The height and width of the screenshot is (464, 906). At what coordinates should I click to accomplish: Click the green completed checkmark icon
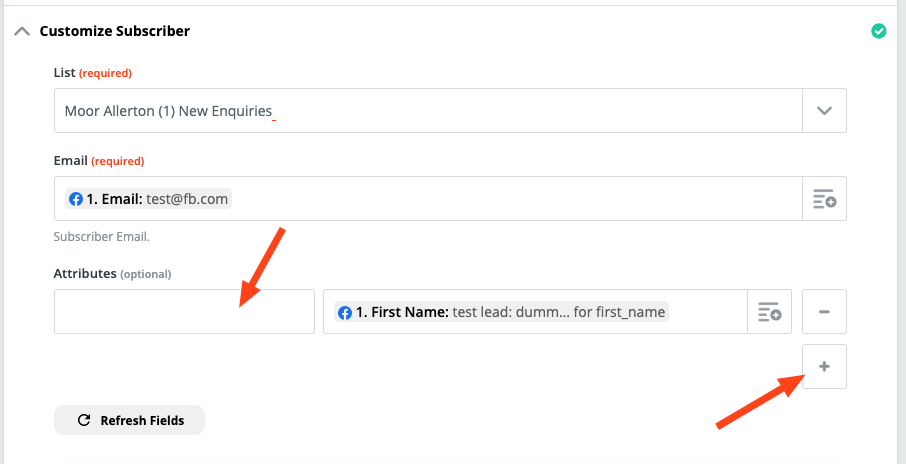point(878,31)
